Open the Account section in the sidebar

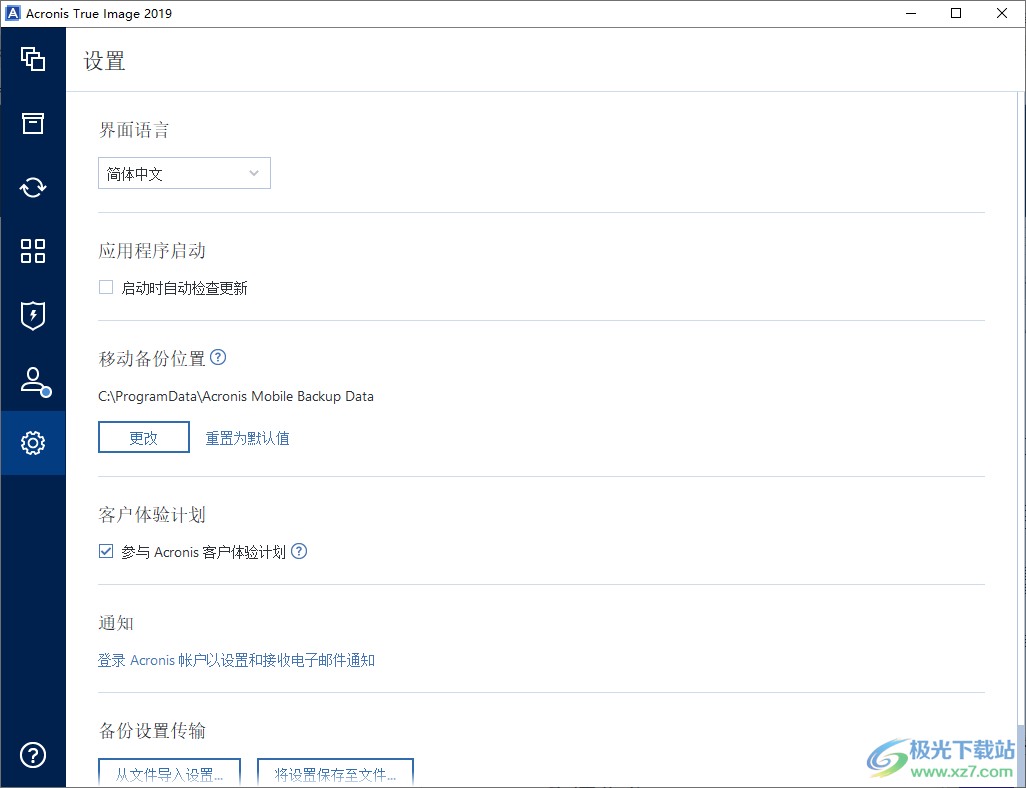(x=35, y=382)
